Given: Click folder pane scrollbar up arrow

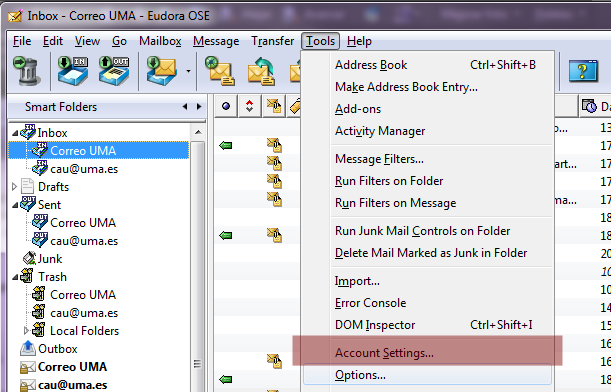Looking at the screenshot, I should 198,132.
